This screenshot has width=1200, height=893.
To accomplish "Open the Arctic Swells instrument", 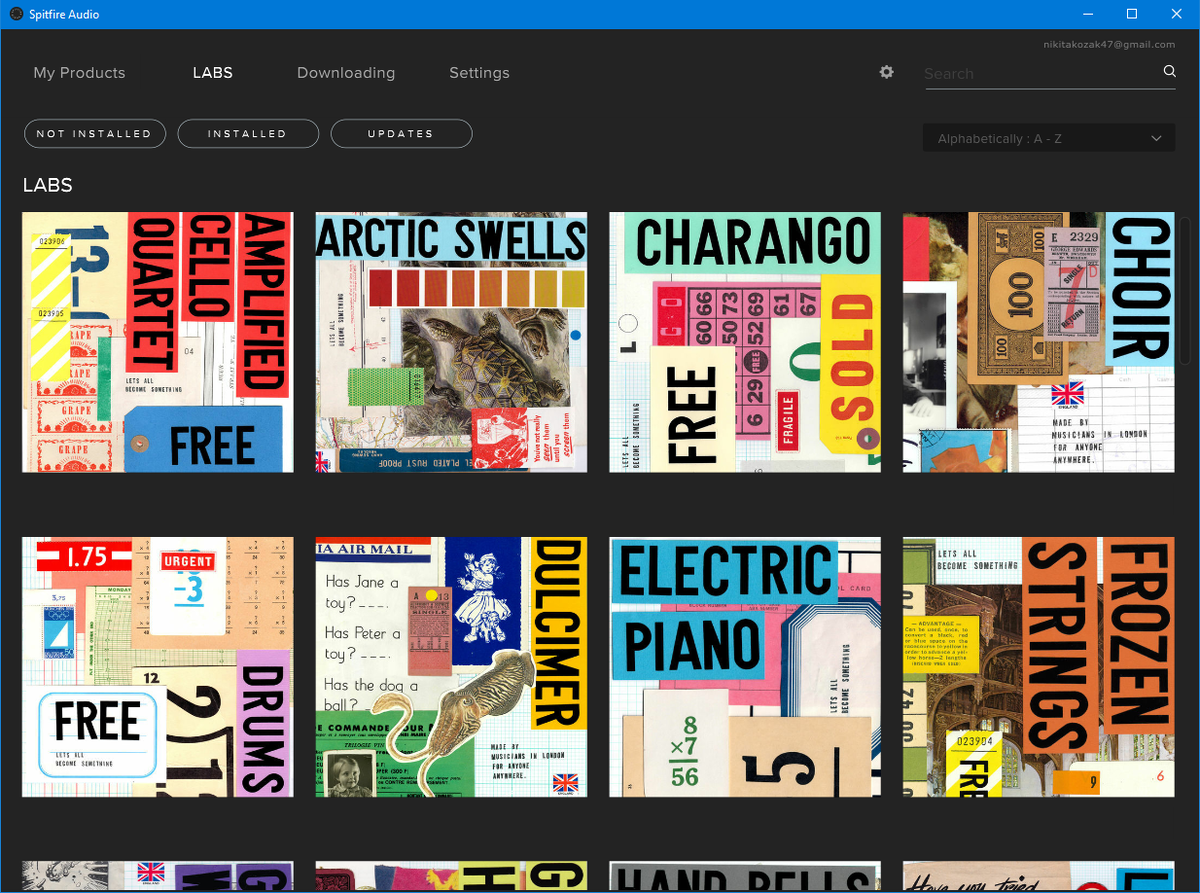I will (x=451, y=342).
